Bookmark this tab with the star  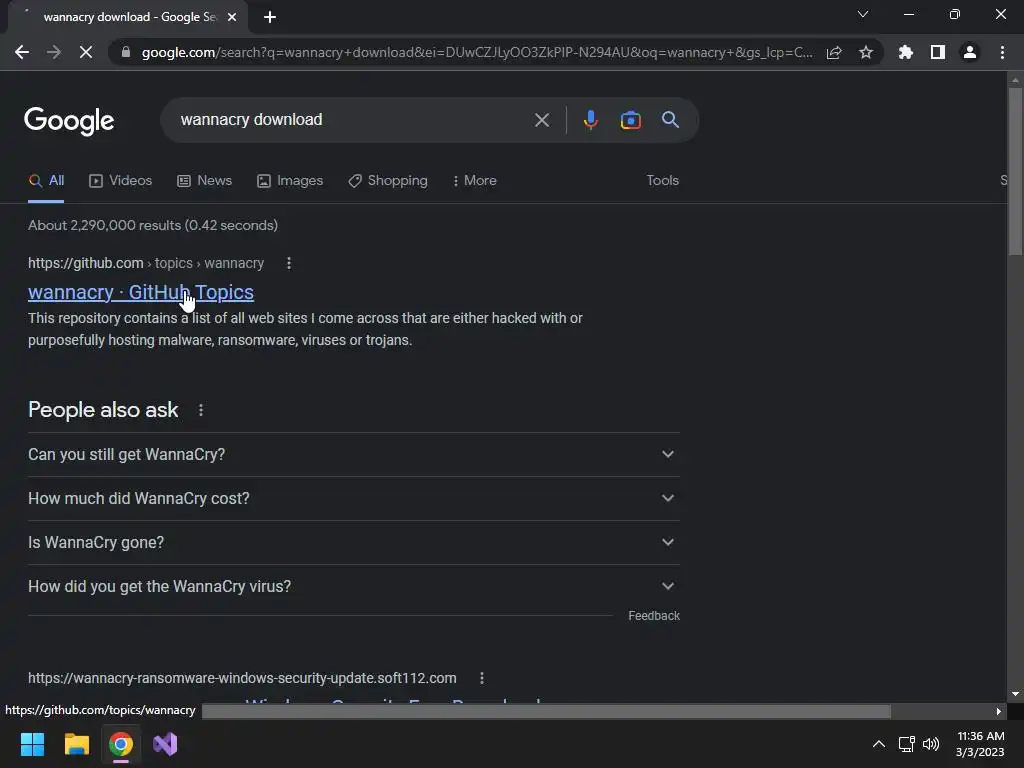click(x=866, y=52)
